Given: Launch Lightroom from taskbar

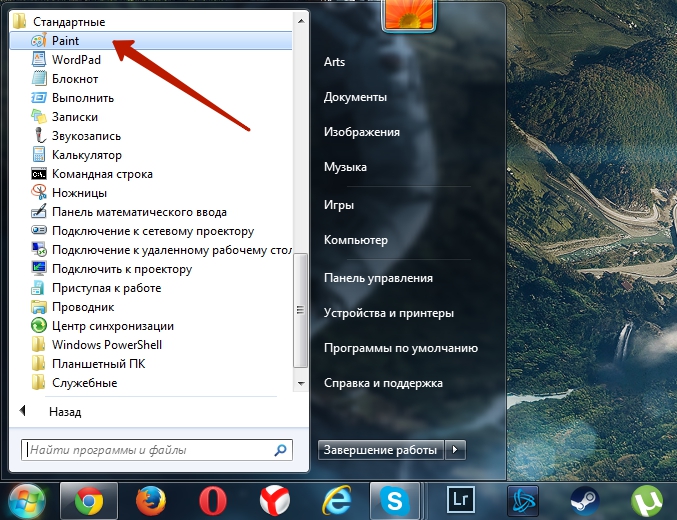Looking at the screenshot, I should [x=461, y=501].
